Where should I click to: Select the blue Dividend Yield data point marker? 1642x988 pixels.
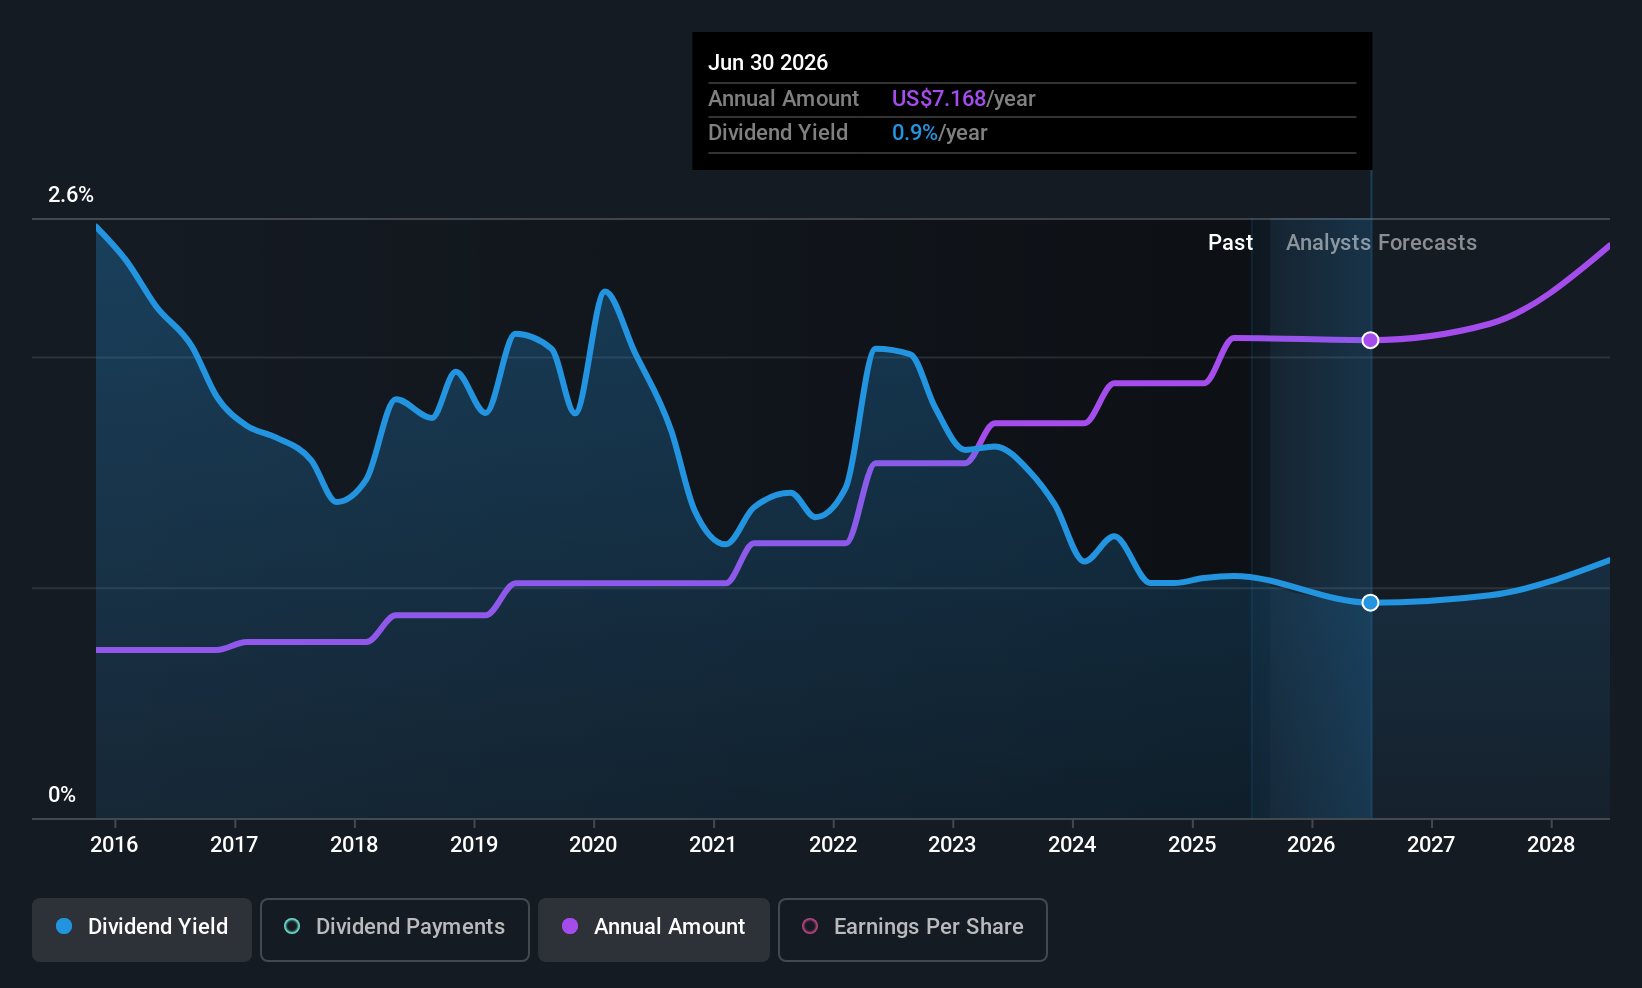(x=1371, y=602)
